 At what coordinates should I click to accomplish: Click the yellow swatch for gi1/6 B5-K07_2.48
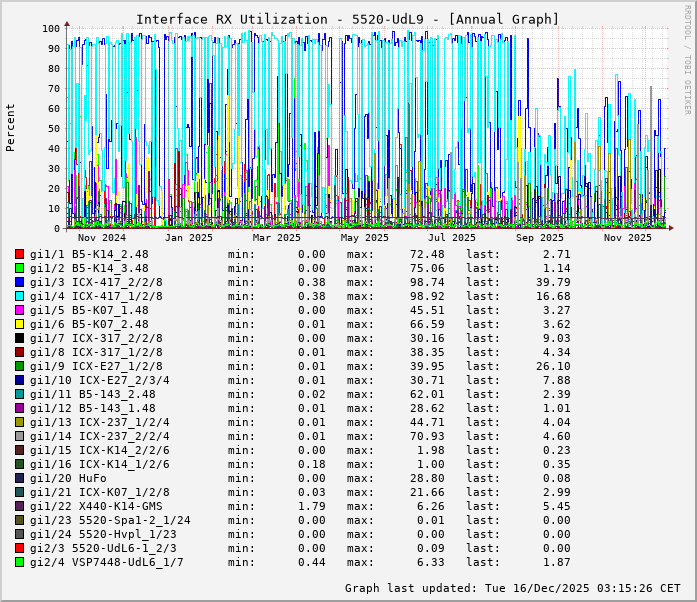pos(19,324)
